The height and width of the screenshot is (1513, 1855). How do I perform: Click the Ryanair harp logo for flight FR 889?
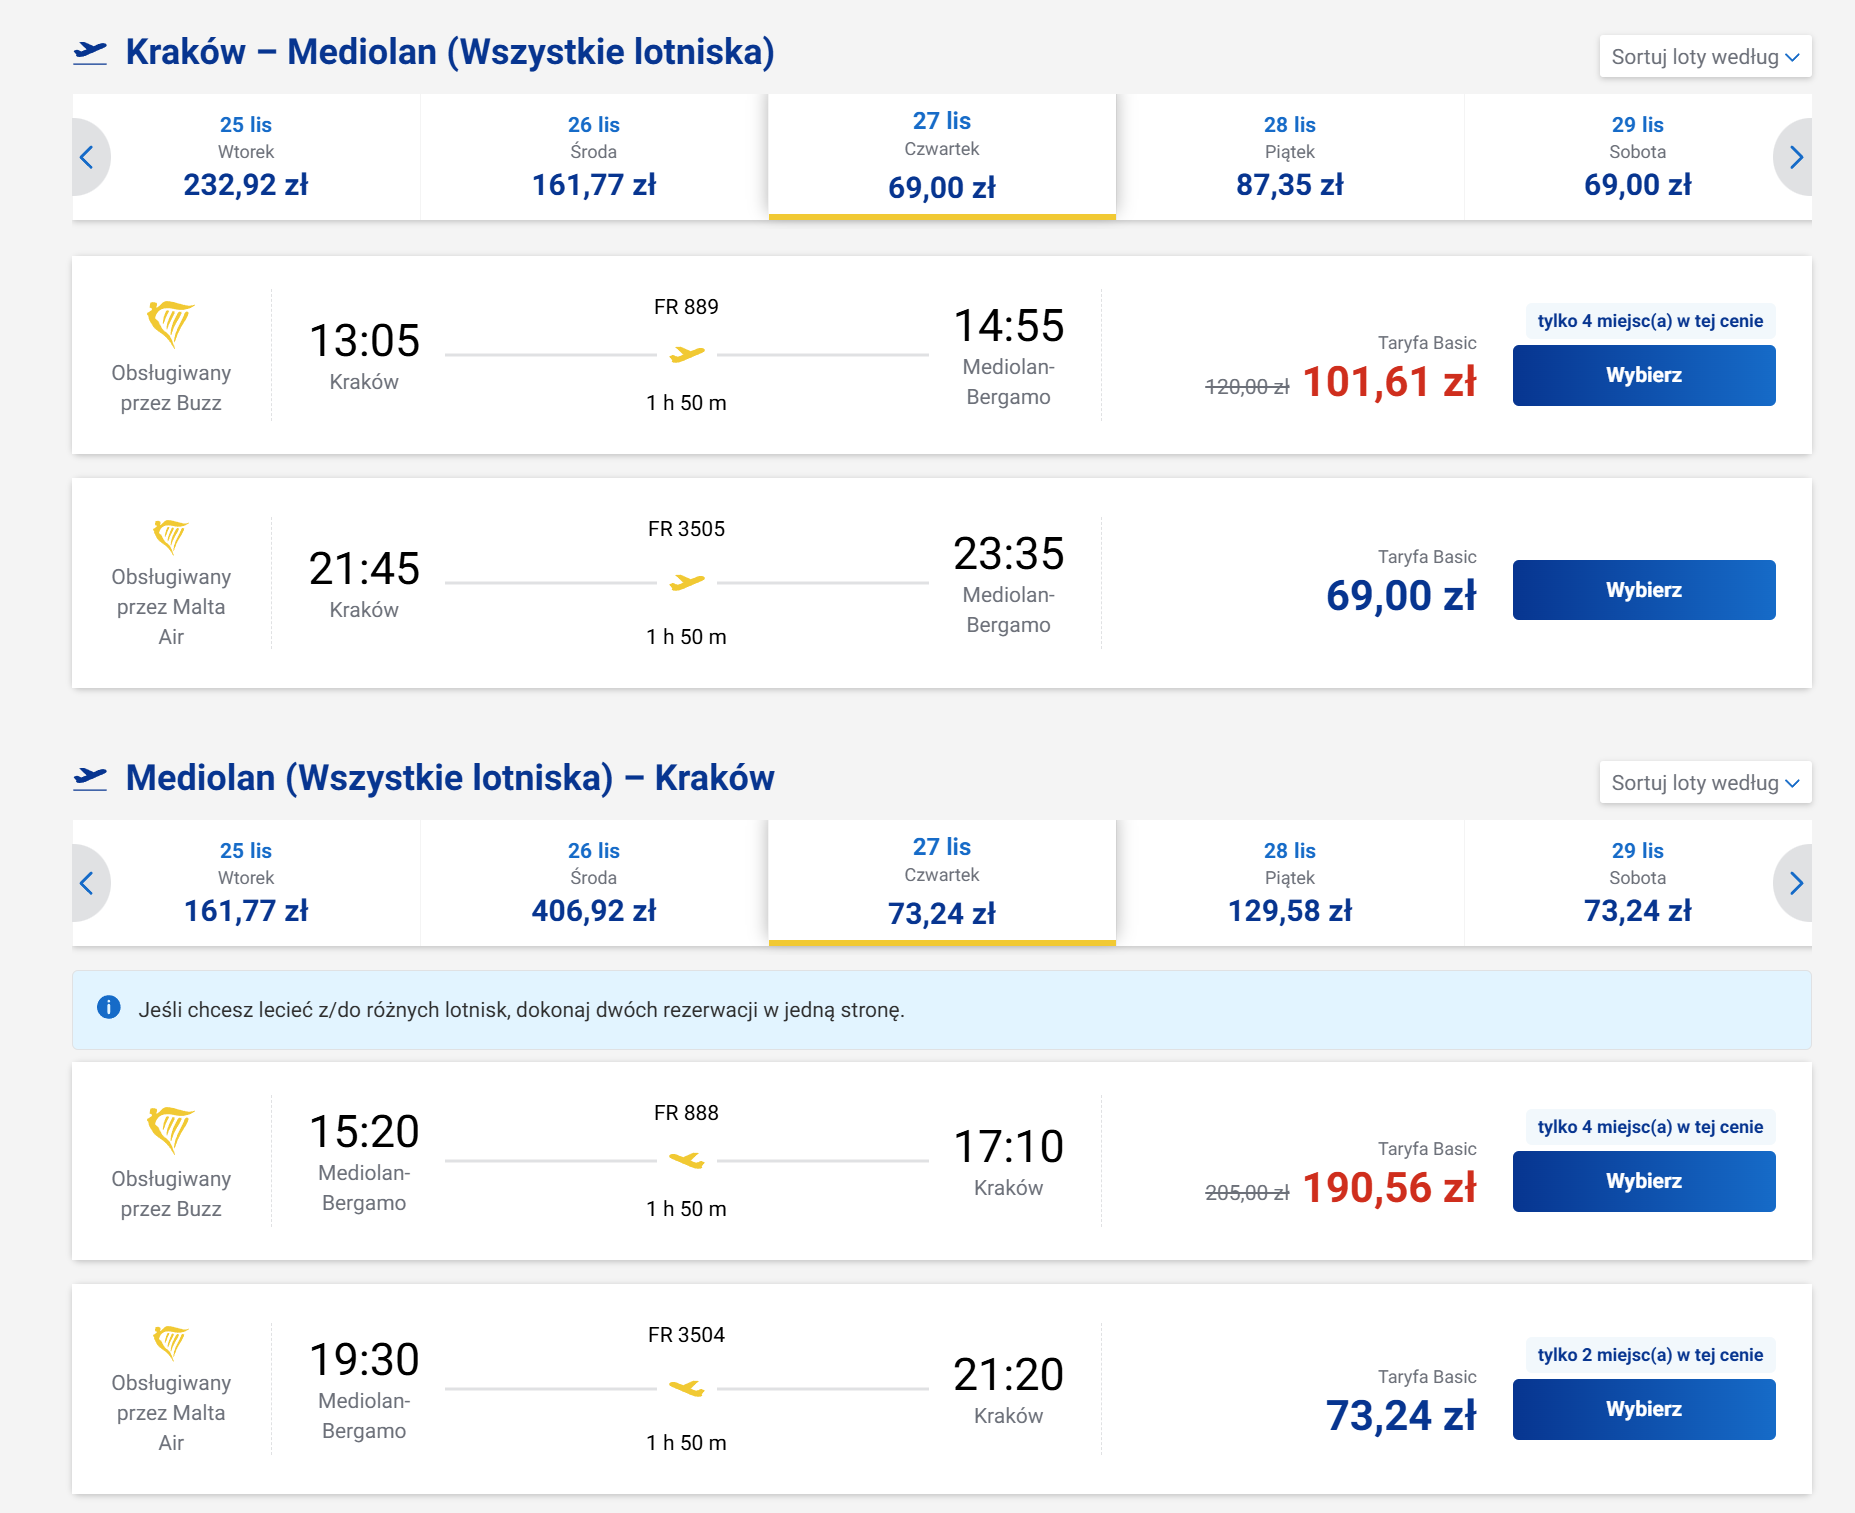(x=170, y=323)
